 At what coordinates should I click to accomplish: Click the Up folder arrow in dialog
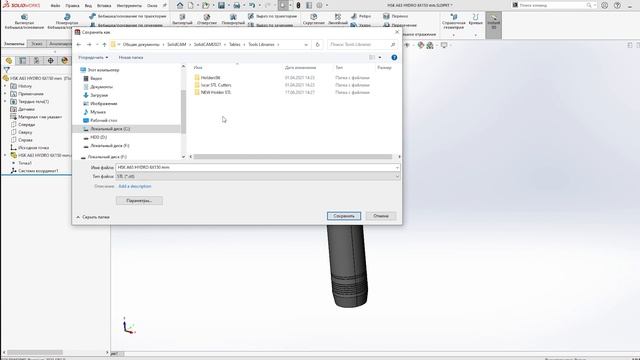pyautogui.click(x=104, y=44)
